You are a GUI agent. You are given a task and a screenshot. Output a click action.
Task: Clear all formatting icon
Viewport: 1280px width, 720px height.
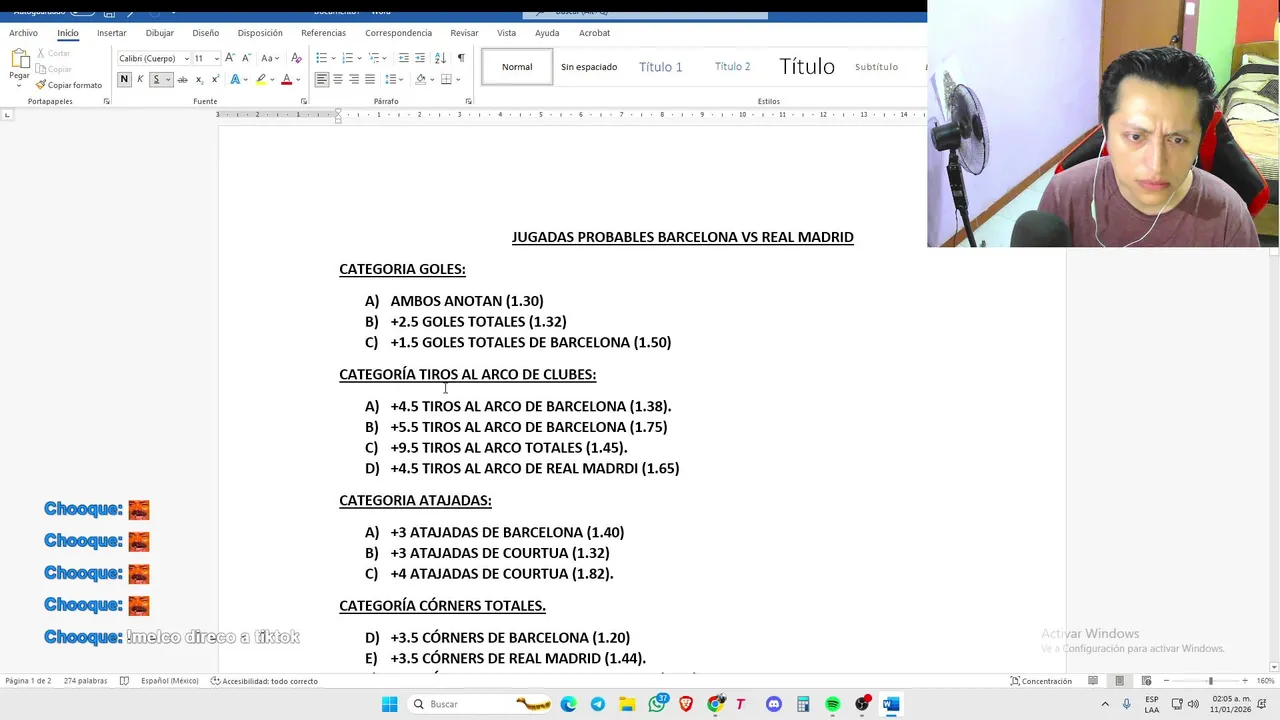296,58
